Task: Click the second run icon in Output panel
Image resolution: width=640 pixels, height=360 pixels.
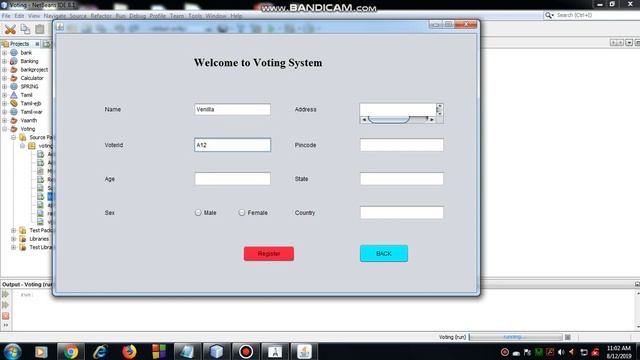Action: (x=6, y=305)
